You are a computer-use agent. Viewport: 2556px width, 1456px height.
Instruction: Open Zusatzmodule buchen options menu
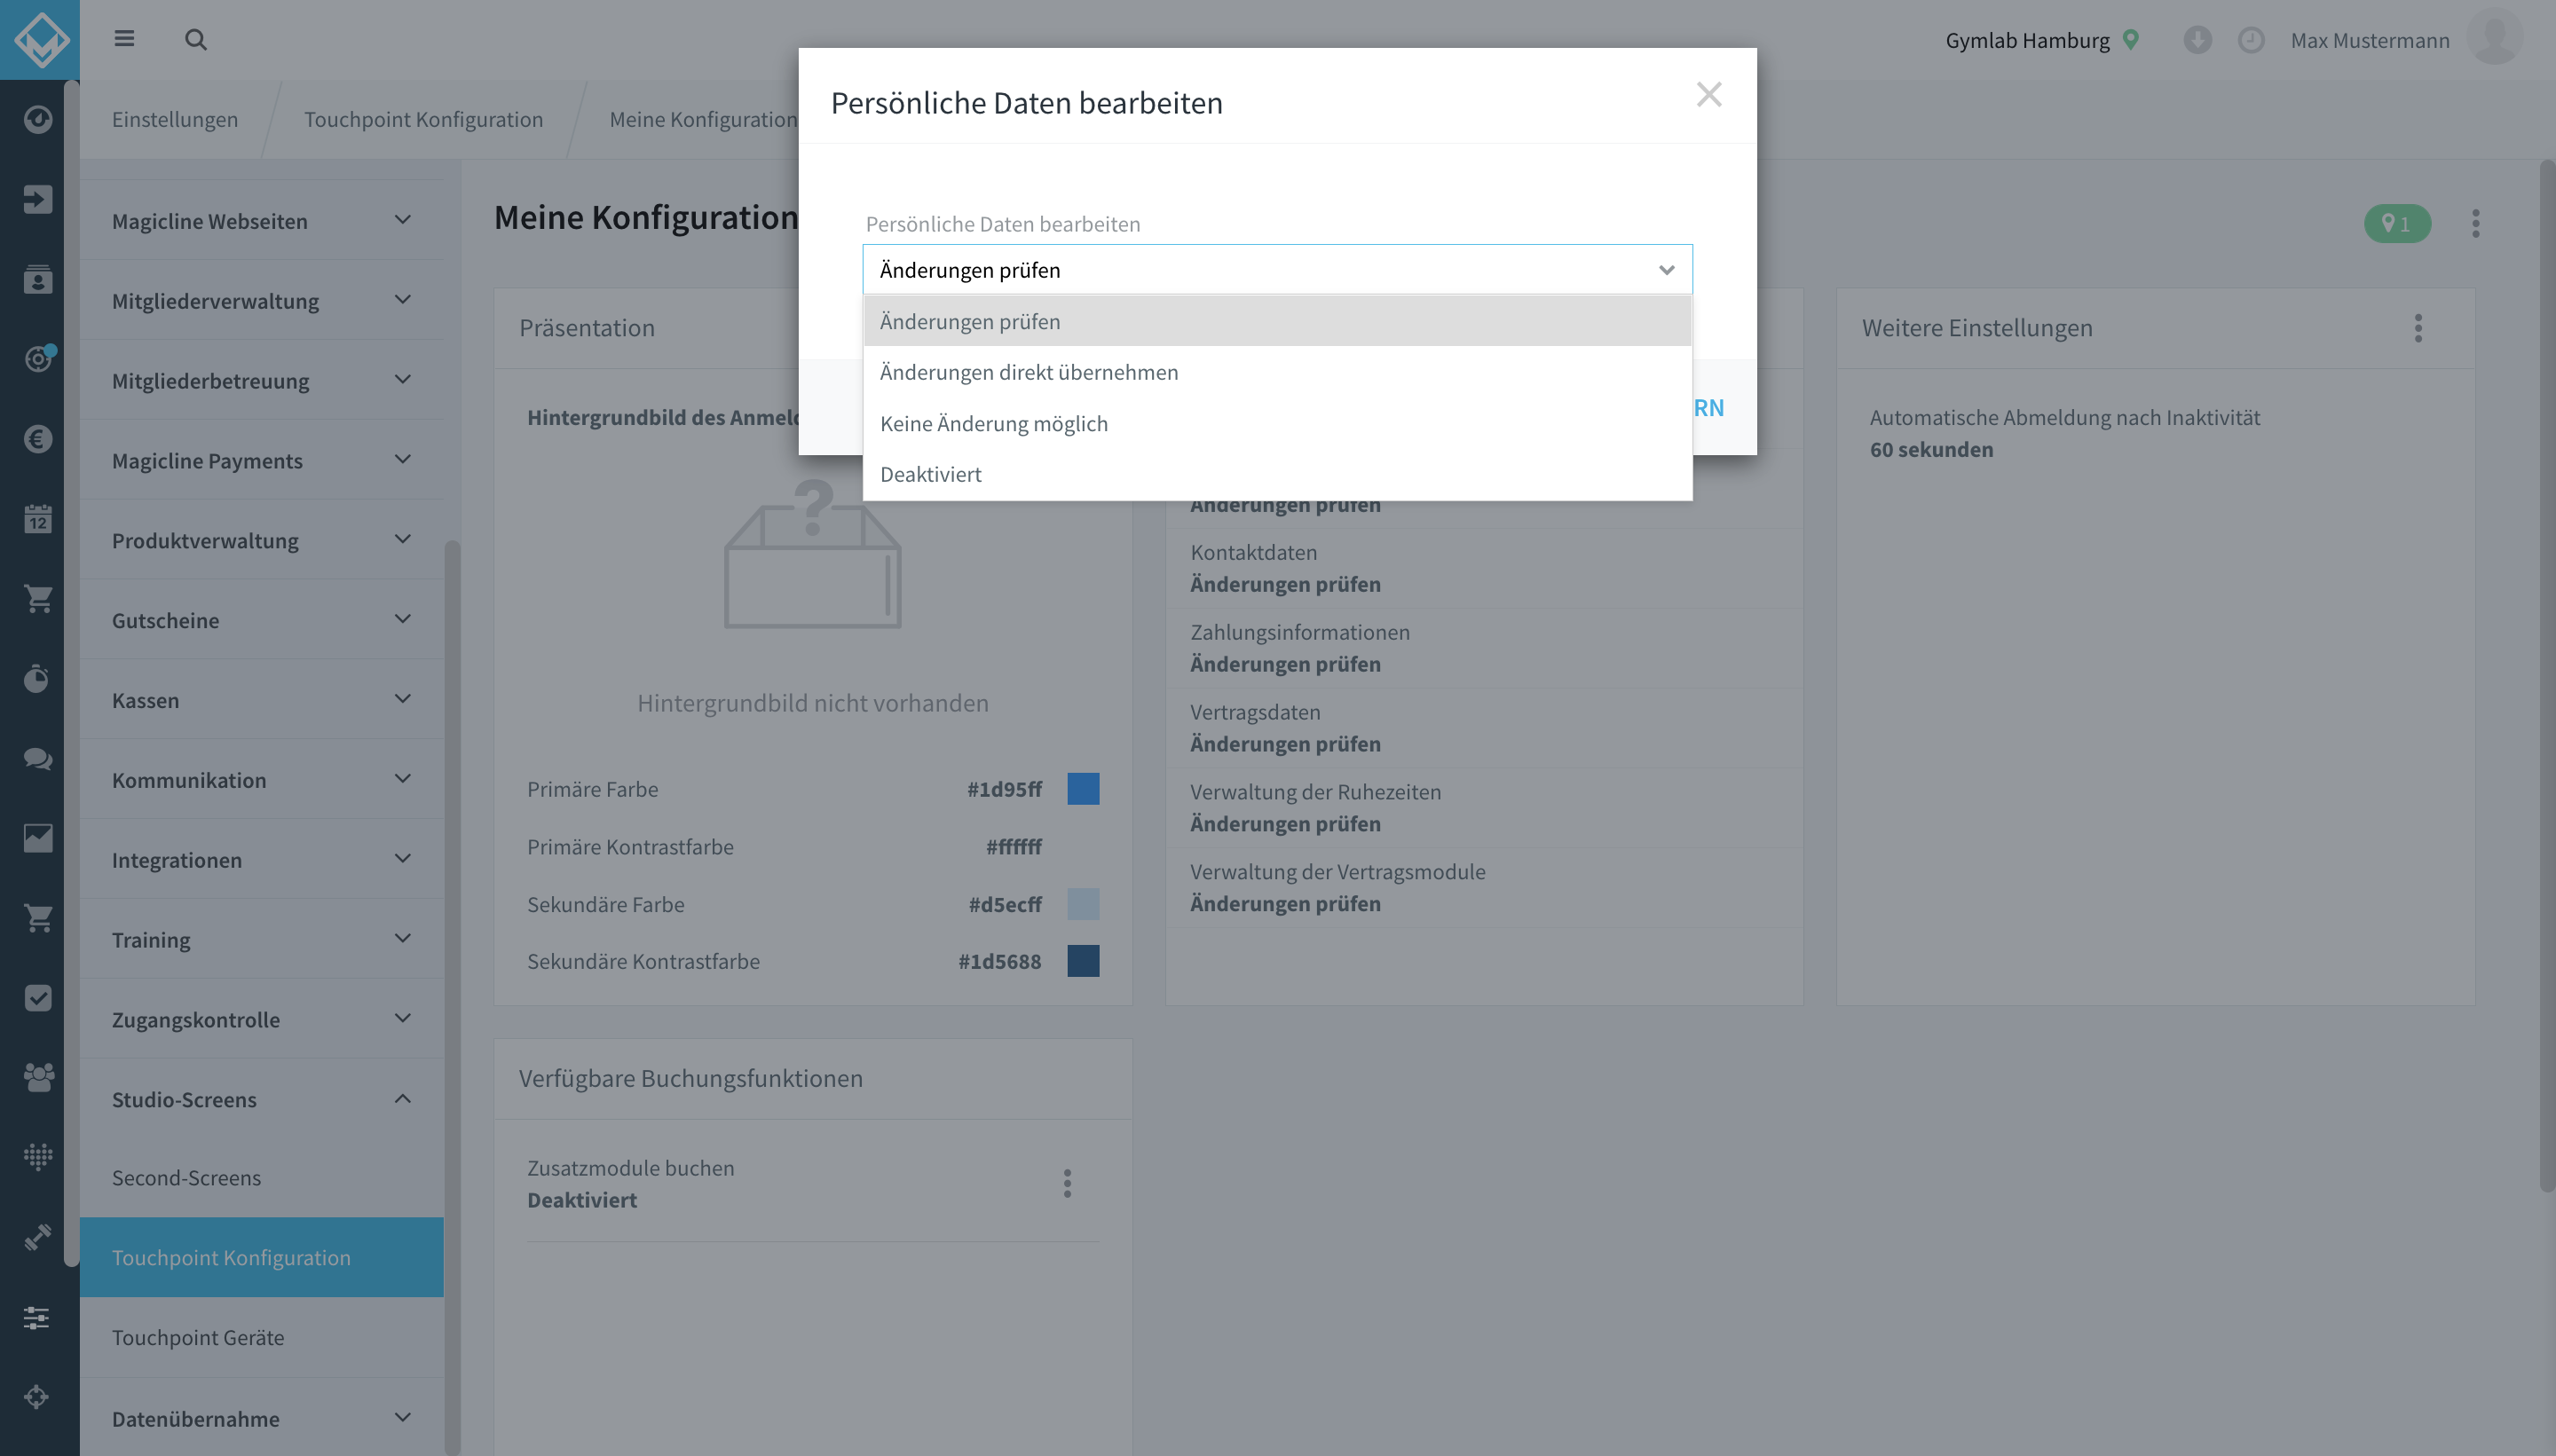(x=1067, y=1183)
